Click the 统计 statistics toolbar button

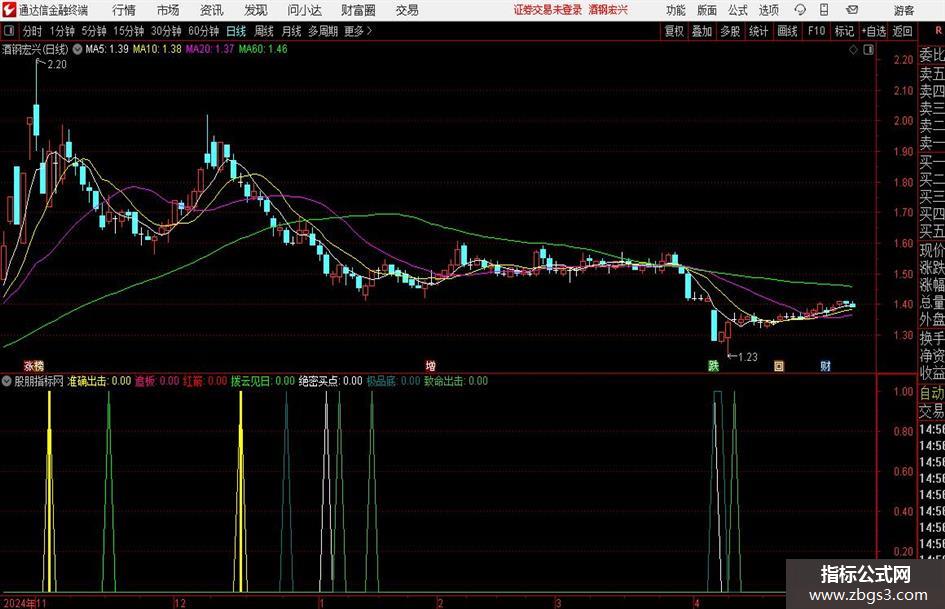(758, 31)
